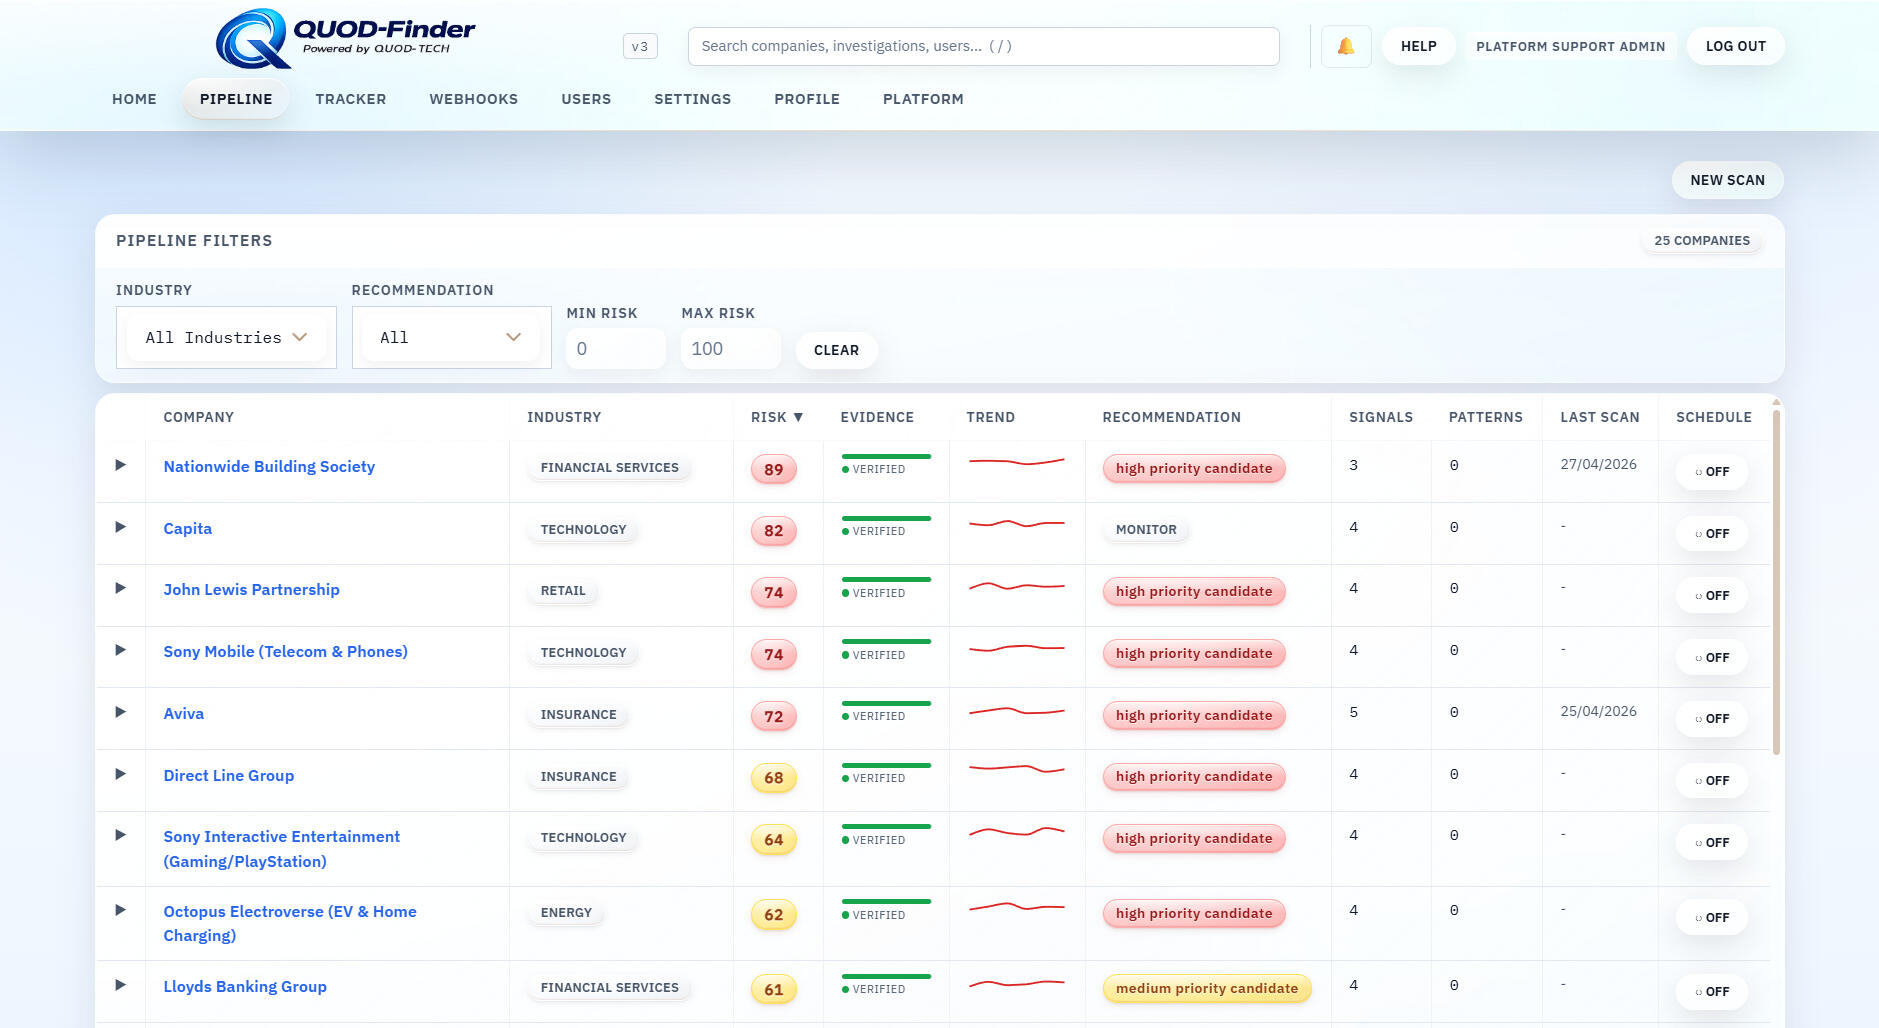
Task: Click the Min Risk input
Action: click(x=615, y=349)
